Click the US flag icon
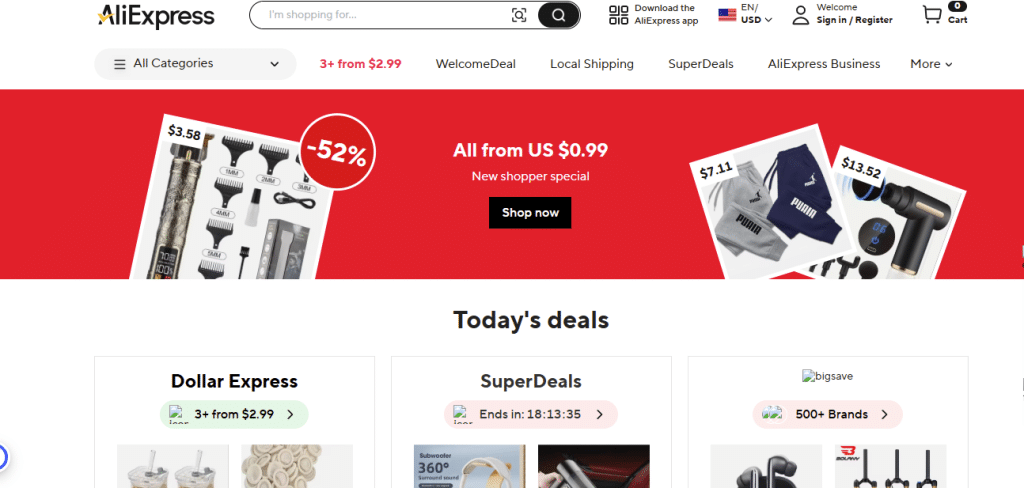This screenshot has width=1024, height=488. point(727,15)
